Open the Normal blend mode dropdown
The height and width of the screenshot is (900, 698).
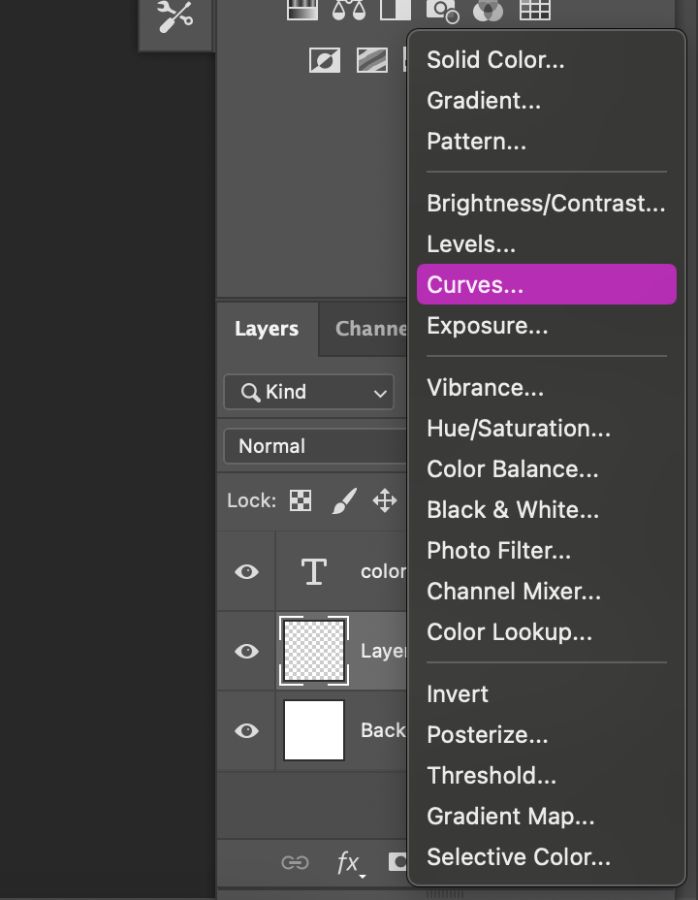point(315,446)
